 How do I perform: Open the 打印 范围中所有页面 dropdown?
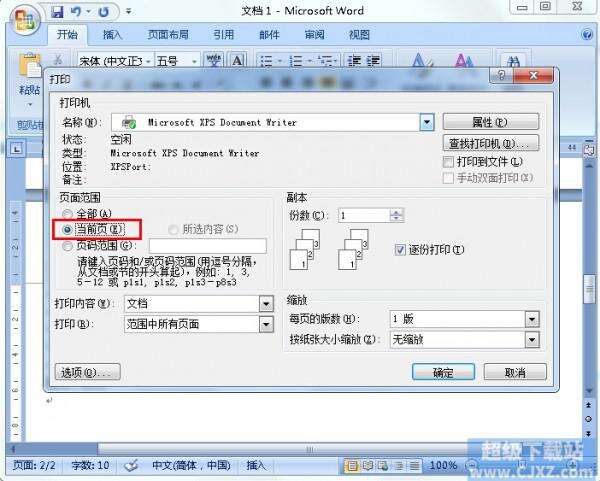tap(266, 324)
